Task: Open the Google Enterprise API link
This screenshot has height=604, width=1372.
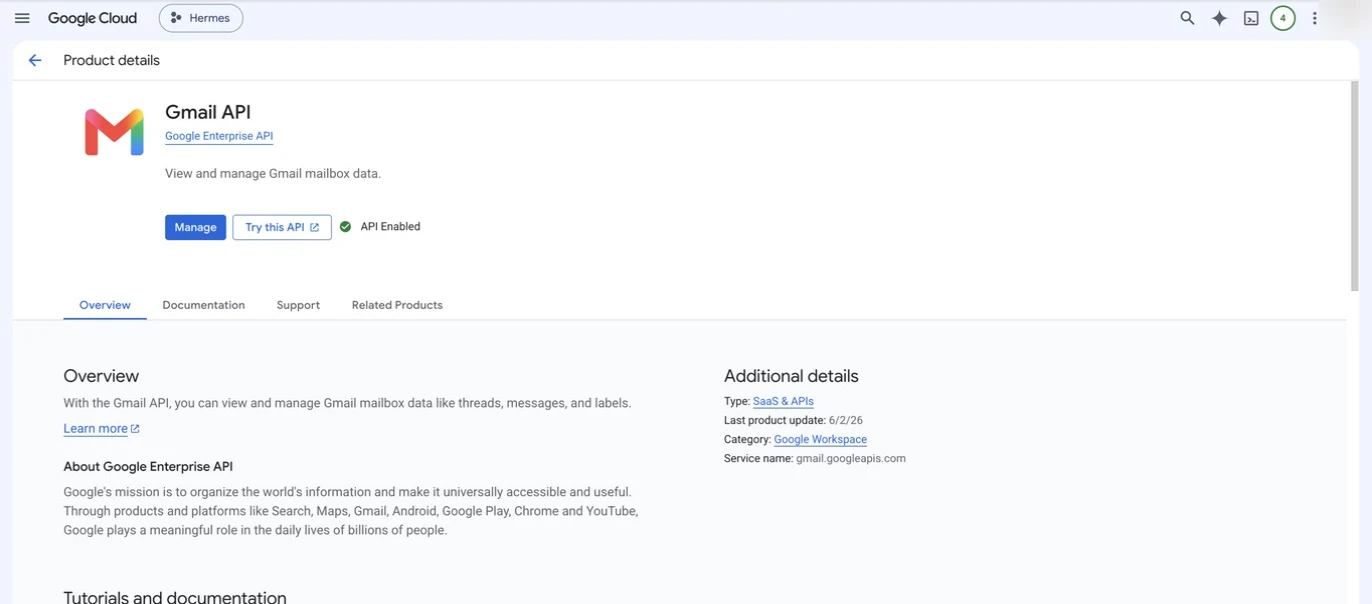Action: (x=219, y=136)
